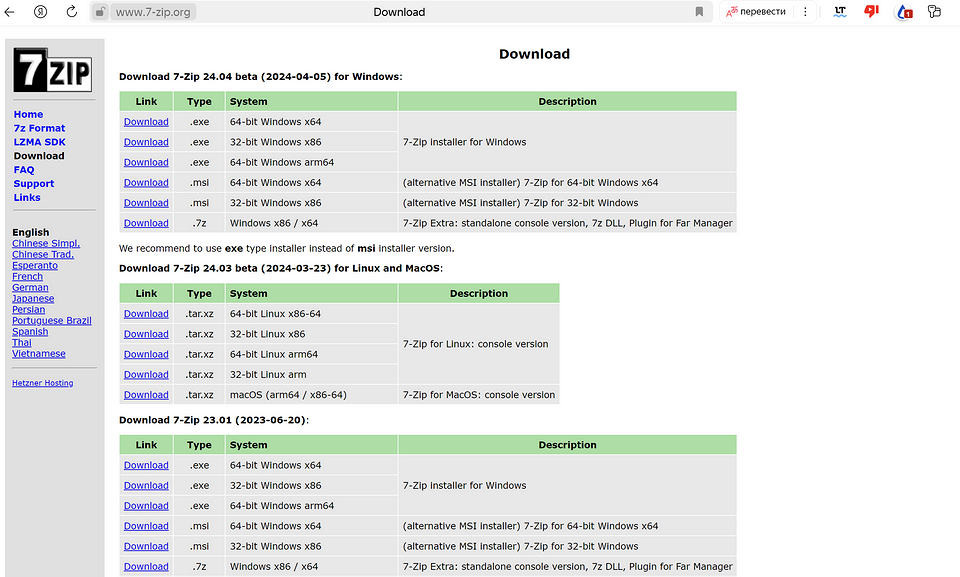Download 24.04 beta .msi 64-bit Windows x64
The height and width of the screenshot is (577, 960).
[146, 183]
